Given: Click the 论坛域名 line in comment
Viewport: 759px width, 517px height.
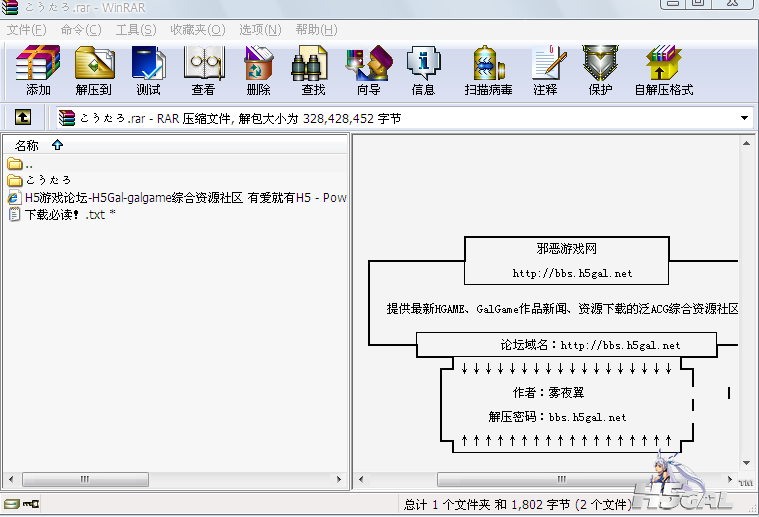Looking at the screenshot, I should [590, 345].
